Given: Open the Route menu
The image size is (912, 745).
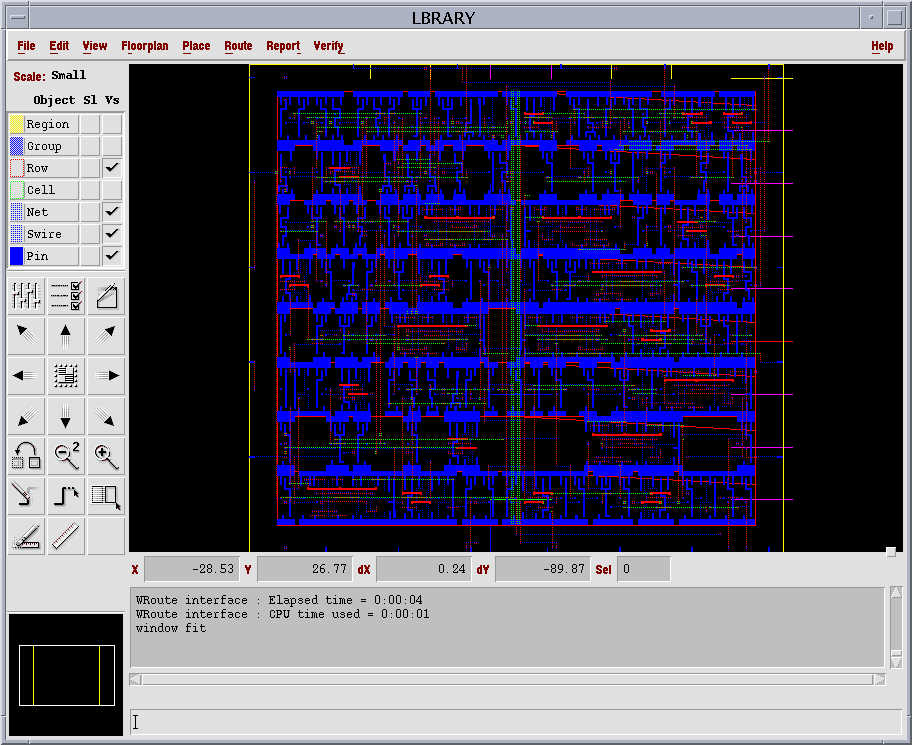Looking at the screenshot, I should coord(238,46).
